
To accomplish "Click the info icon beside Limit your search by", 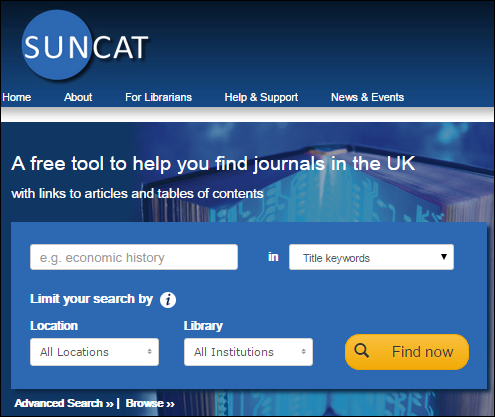I will (x=168, y=300).
